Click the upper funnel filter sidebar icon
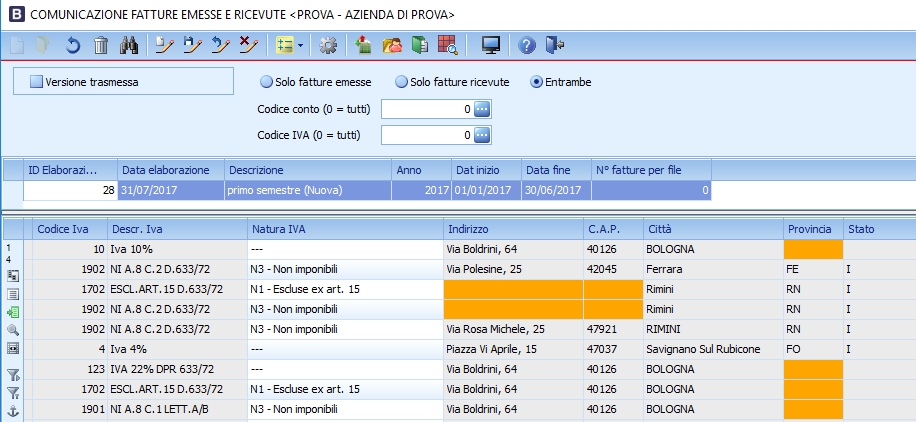Viewport: 916px width, 422px height. click(x=12, y=375)
